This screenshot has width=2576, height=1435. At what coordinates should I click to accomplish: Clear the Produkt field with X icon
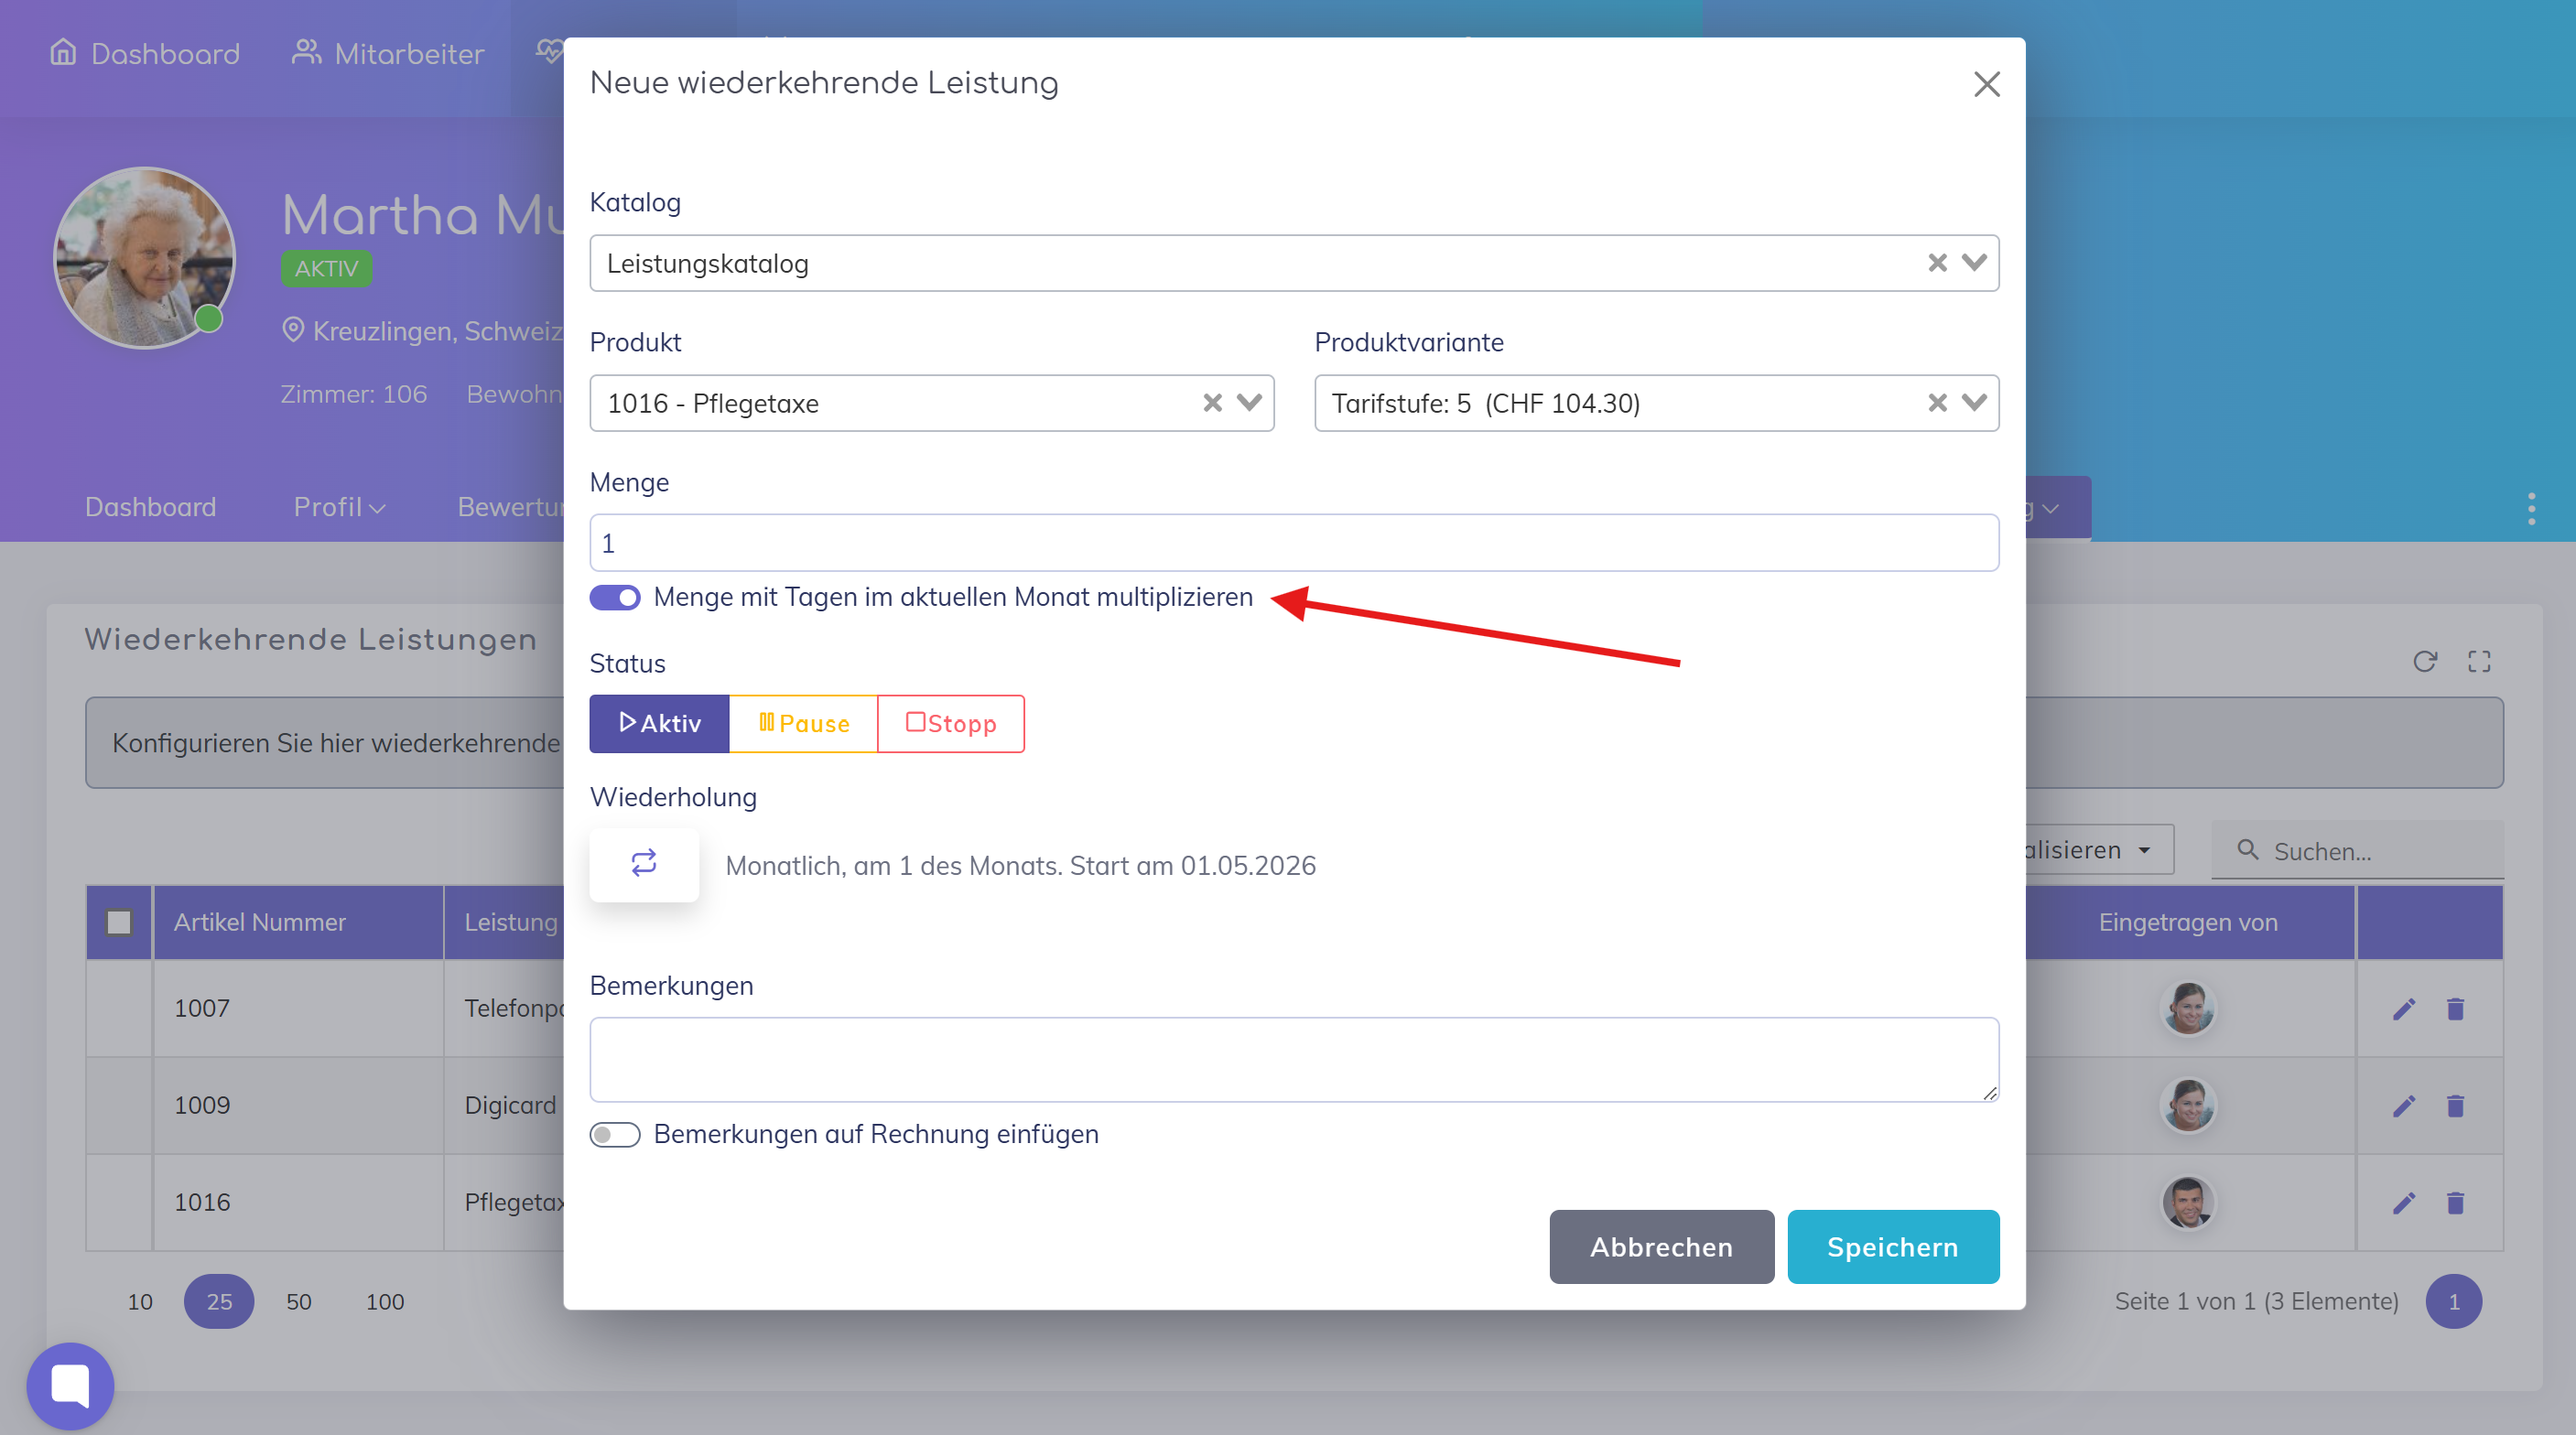tap(1212, 403)
